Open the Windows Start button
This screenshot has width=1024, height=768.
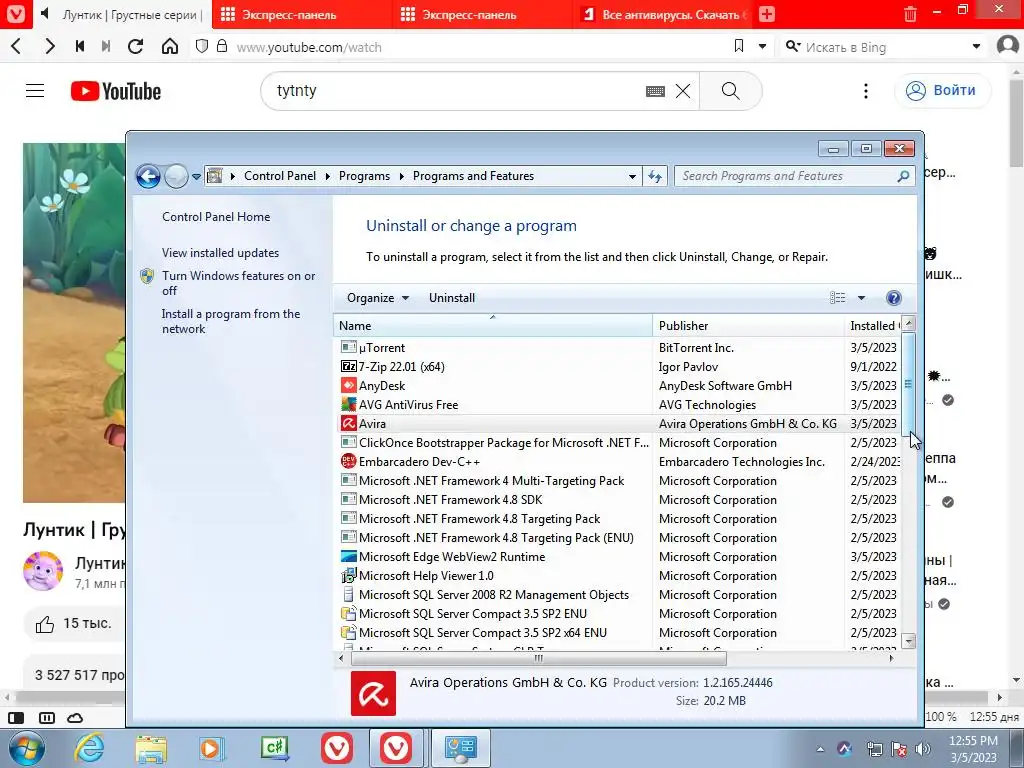(27, 748)
